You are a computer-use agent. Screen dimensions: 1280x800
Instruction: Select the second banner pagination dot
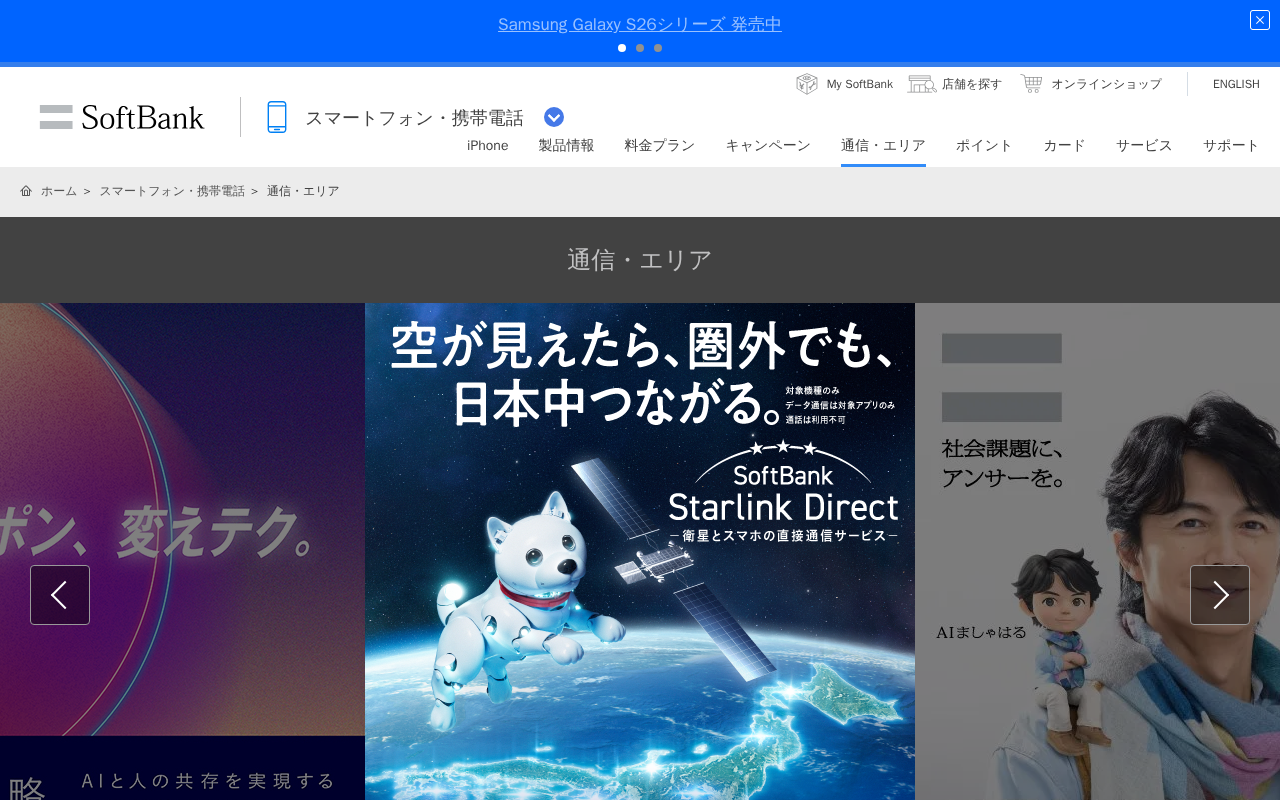pos(640,48)
